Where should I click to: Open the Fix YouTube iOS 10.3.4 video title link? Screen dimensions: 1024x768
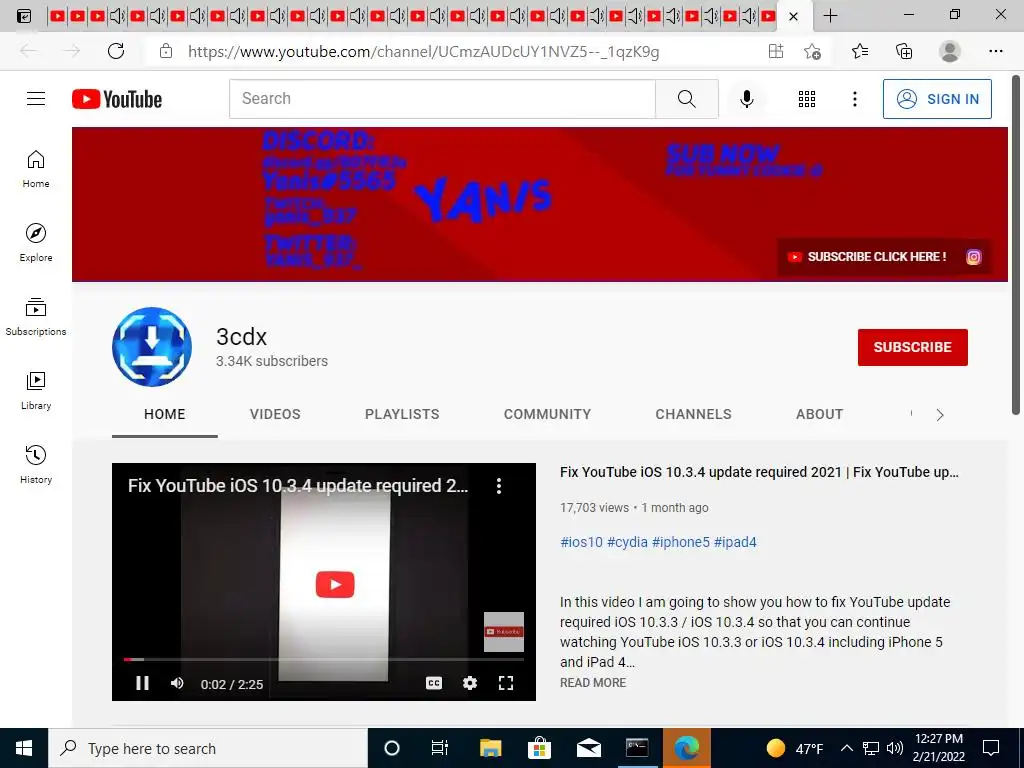coord(759,472)
